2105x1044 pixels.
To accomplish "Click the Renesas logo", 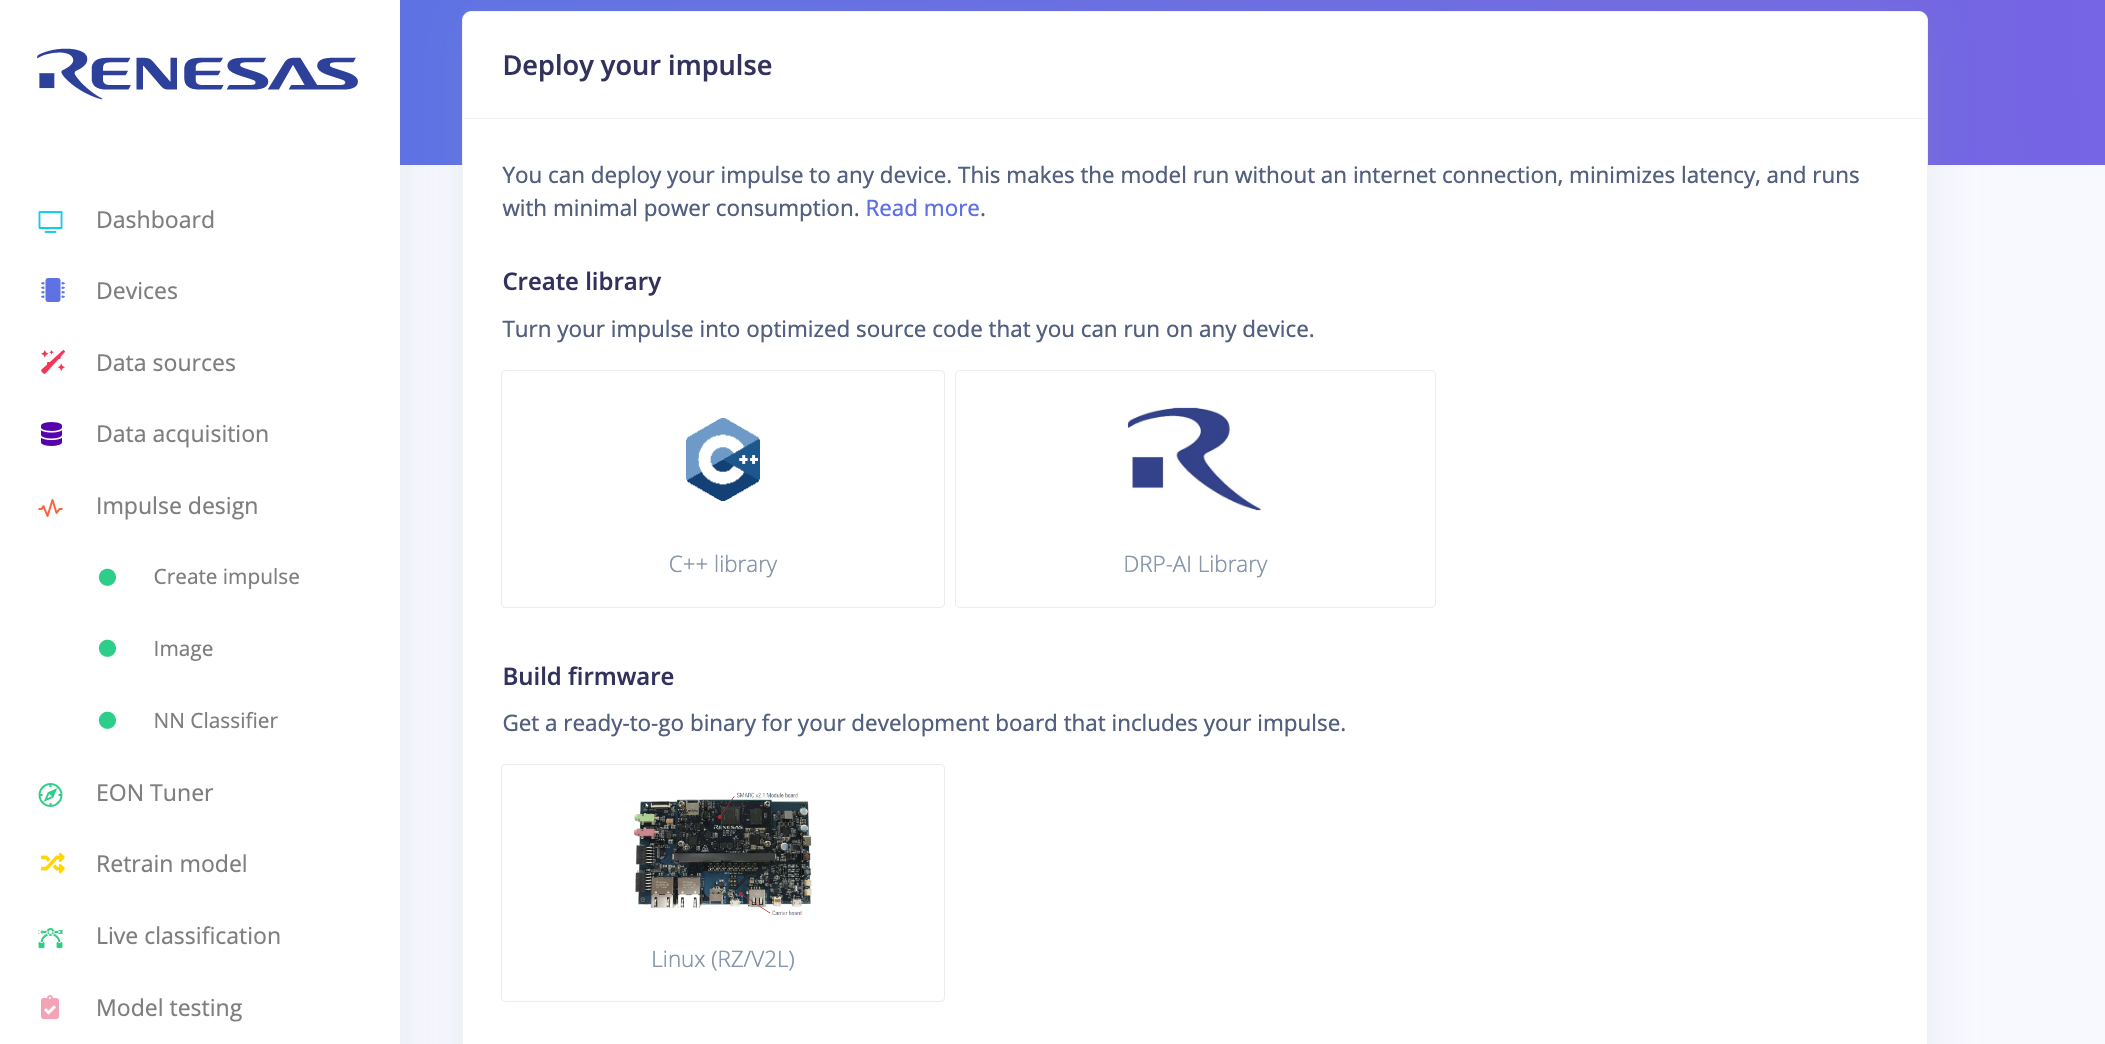I will pyautogui.click(x=197, y=74).
